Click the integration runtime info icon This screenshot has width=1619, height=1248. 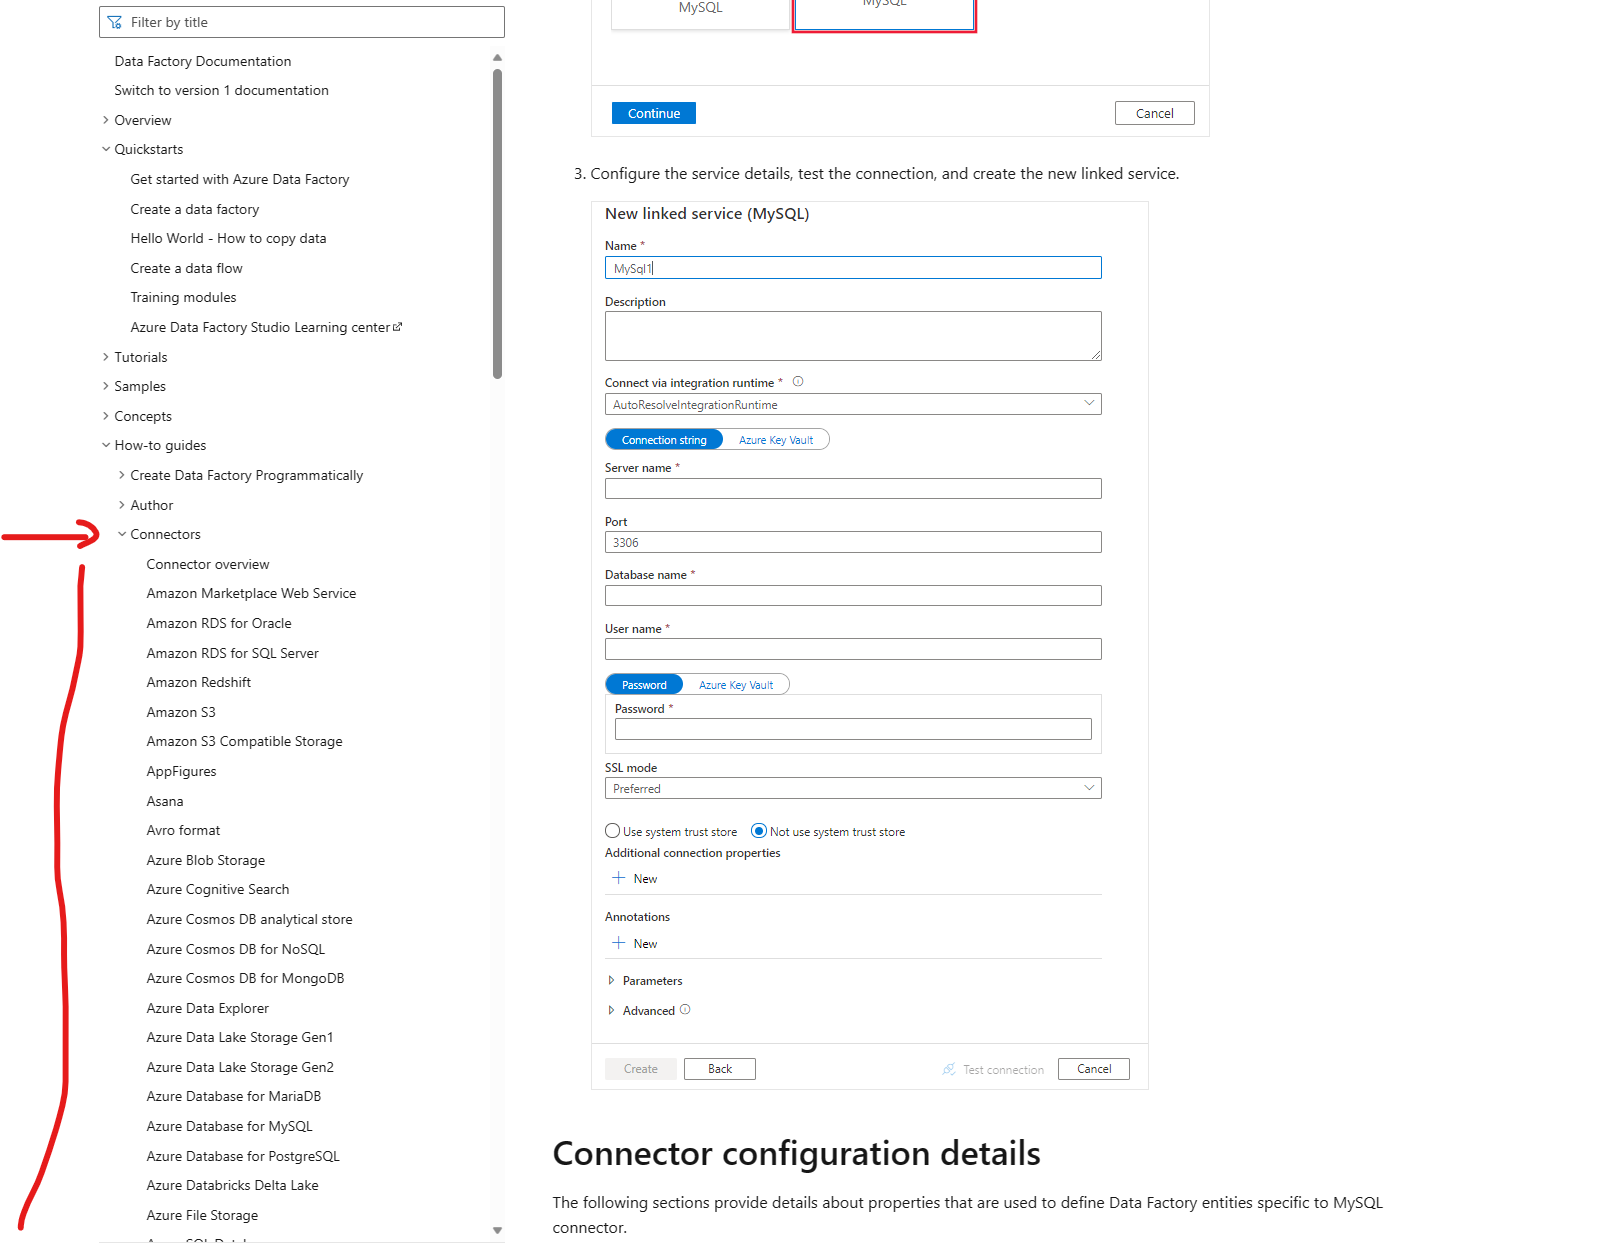tap(798, 382)
